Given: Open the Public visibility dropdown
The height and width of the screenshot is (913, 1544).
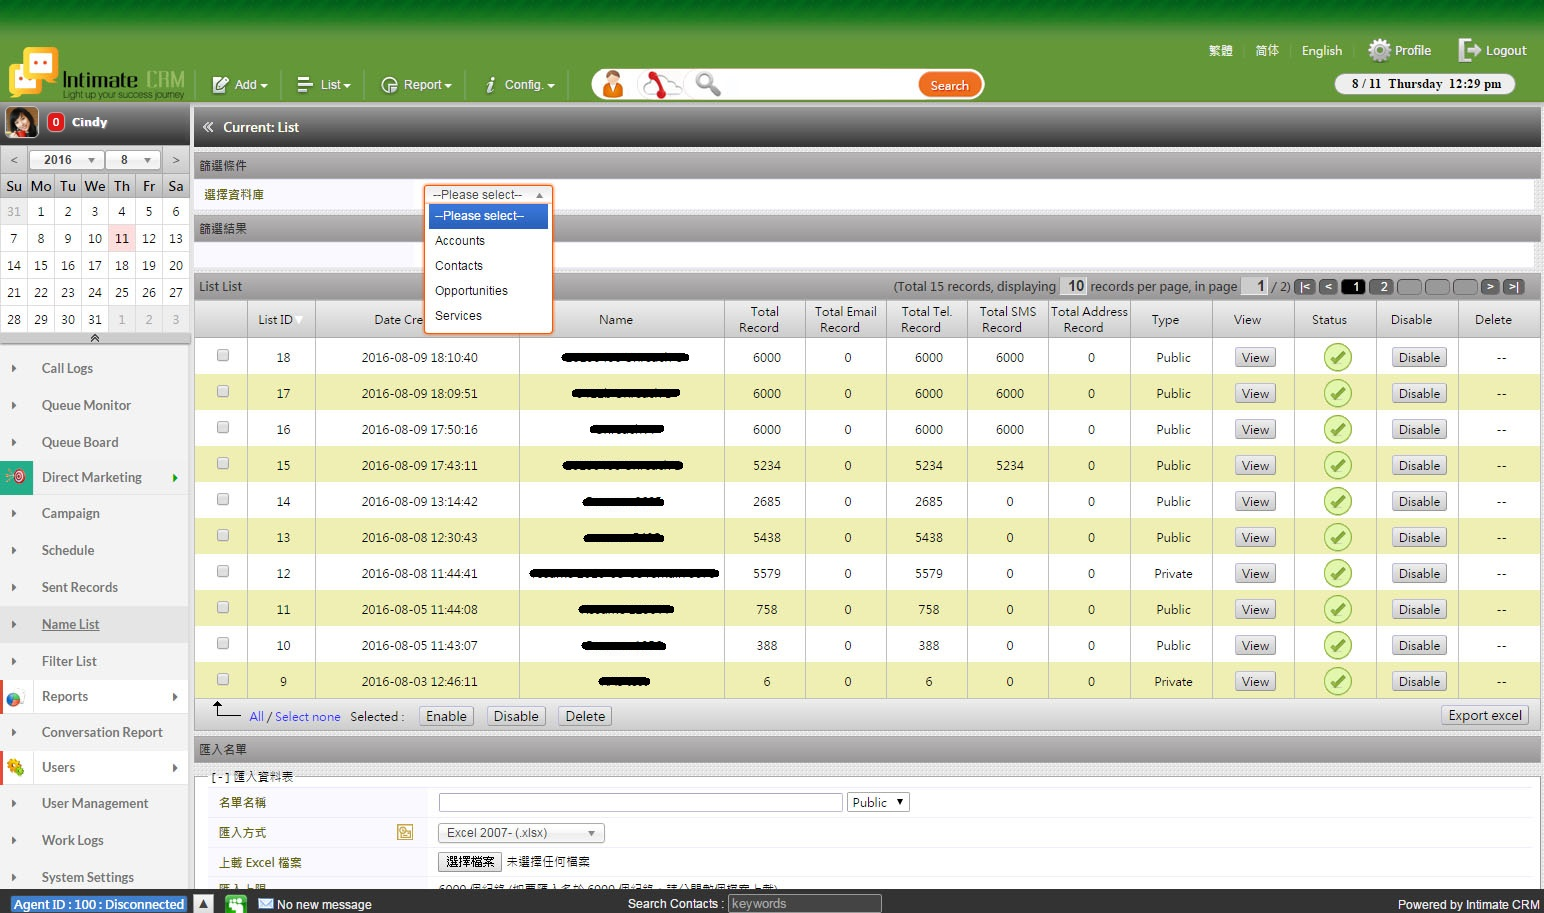Looking at the screenshot, I should click(x=878, y=802).
